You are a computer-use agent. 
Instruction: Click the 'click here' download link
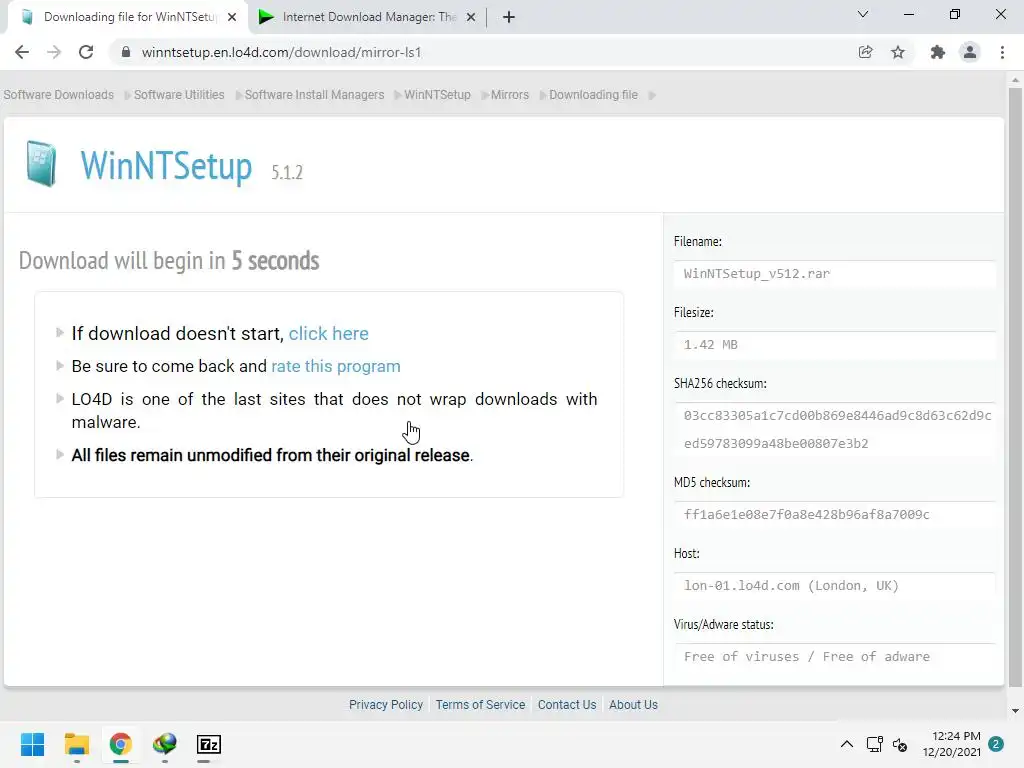(328, 334)
